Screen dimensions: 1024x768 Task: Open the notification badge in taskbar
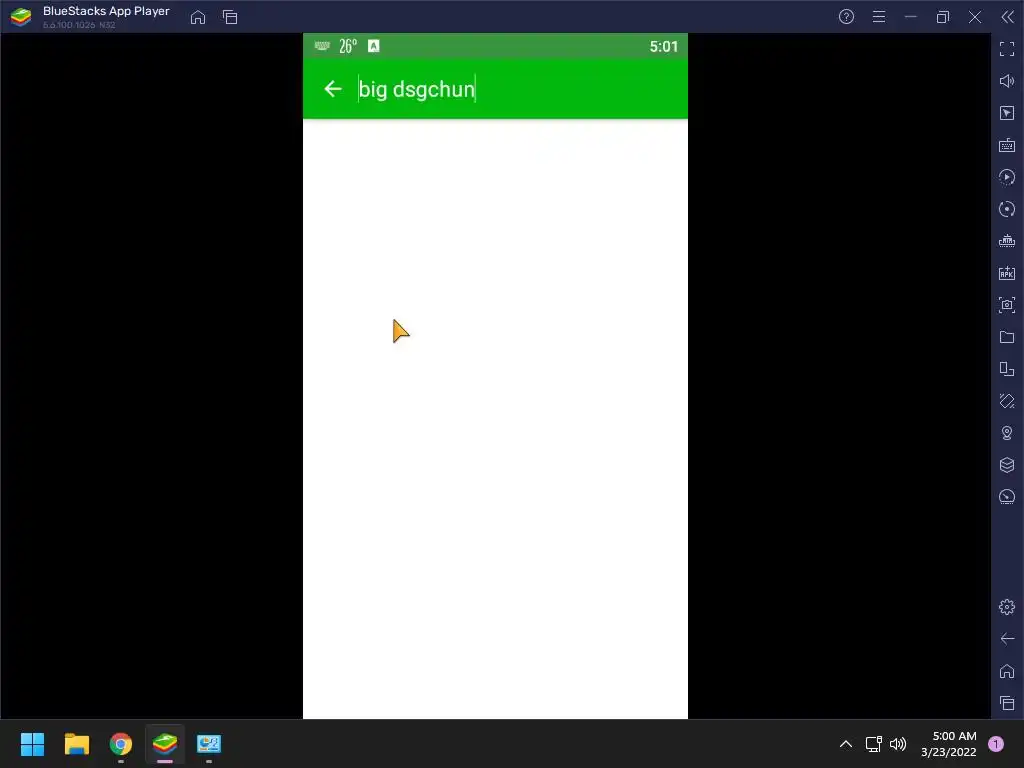coord(996,744)
